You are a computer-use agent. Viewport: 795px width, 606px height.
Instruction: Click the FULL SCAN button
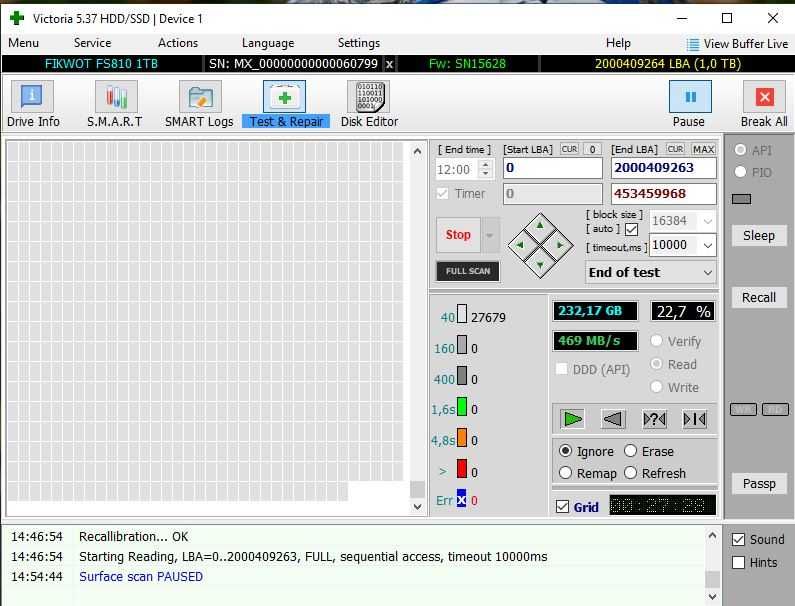point(467,271)
